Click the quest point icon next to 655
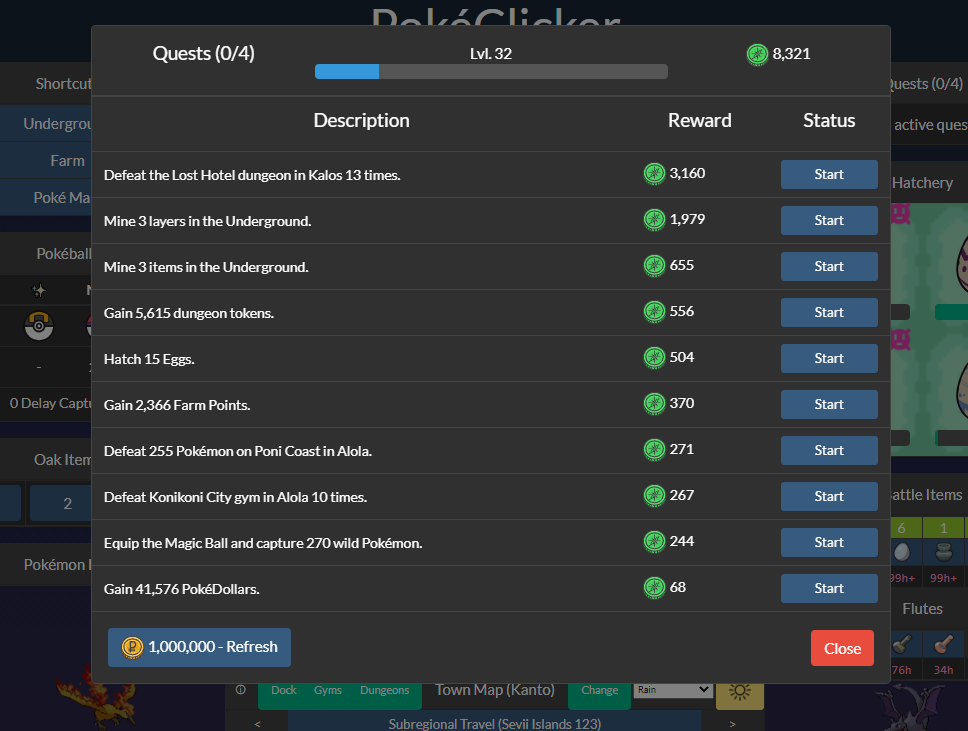968x731 pixels. pos(654,265)
